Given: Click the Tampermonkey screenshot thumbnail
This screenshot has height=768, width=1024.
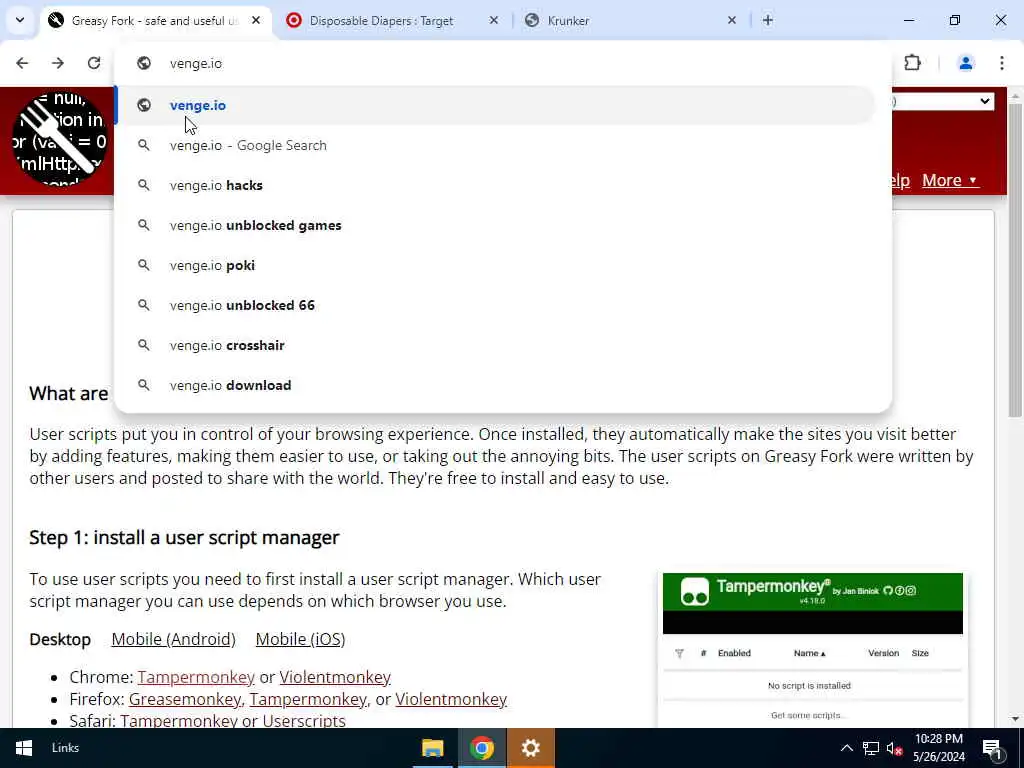Looking at the screenshot, I should pyautogui.click(x=812, y=650).
